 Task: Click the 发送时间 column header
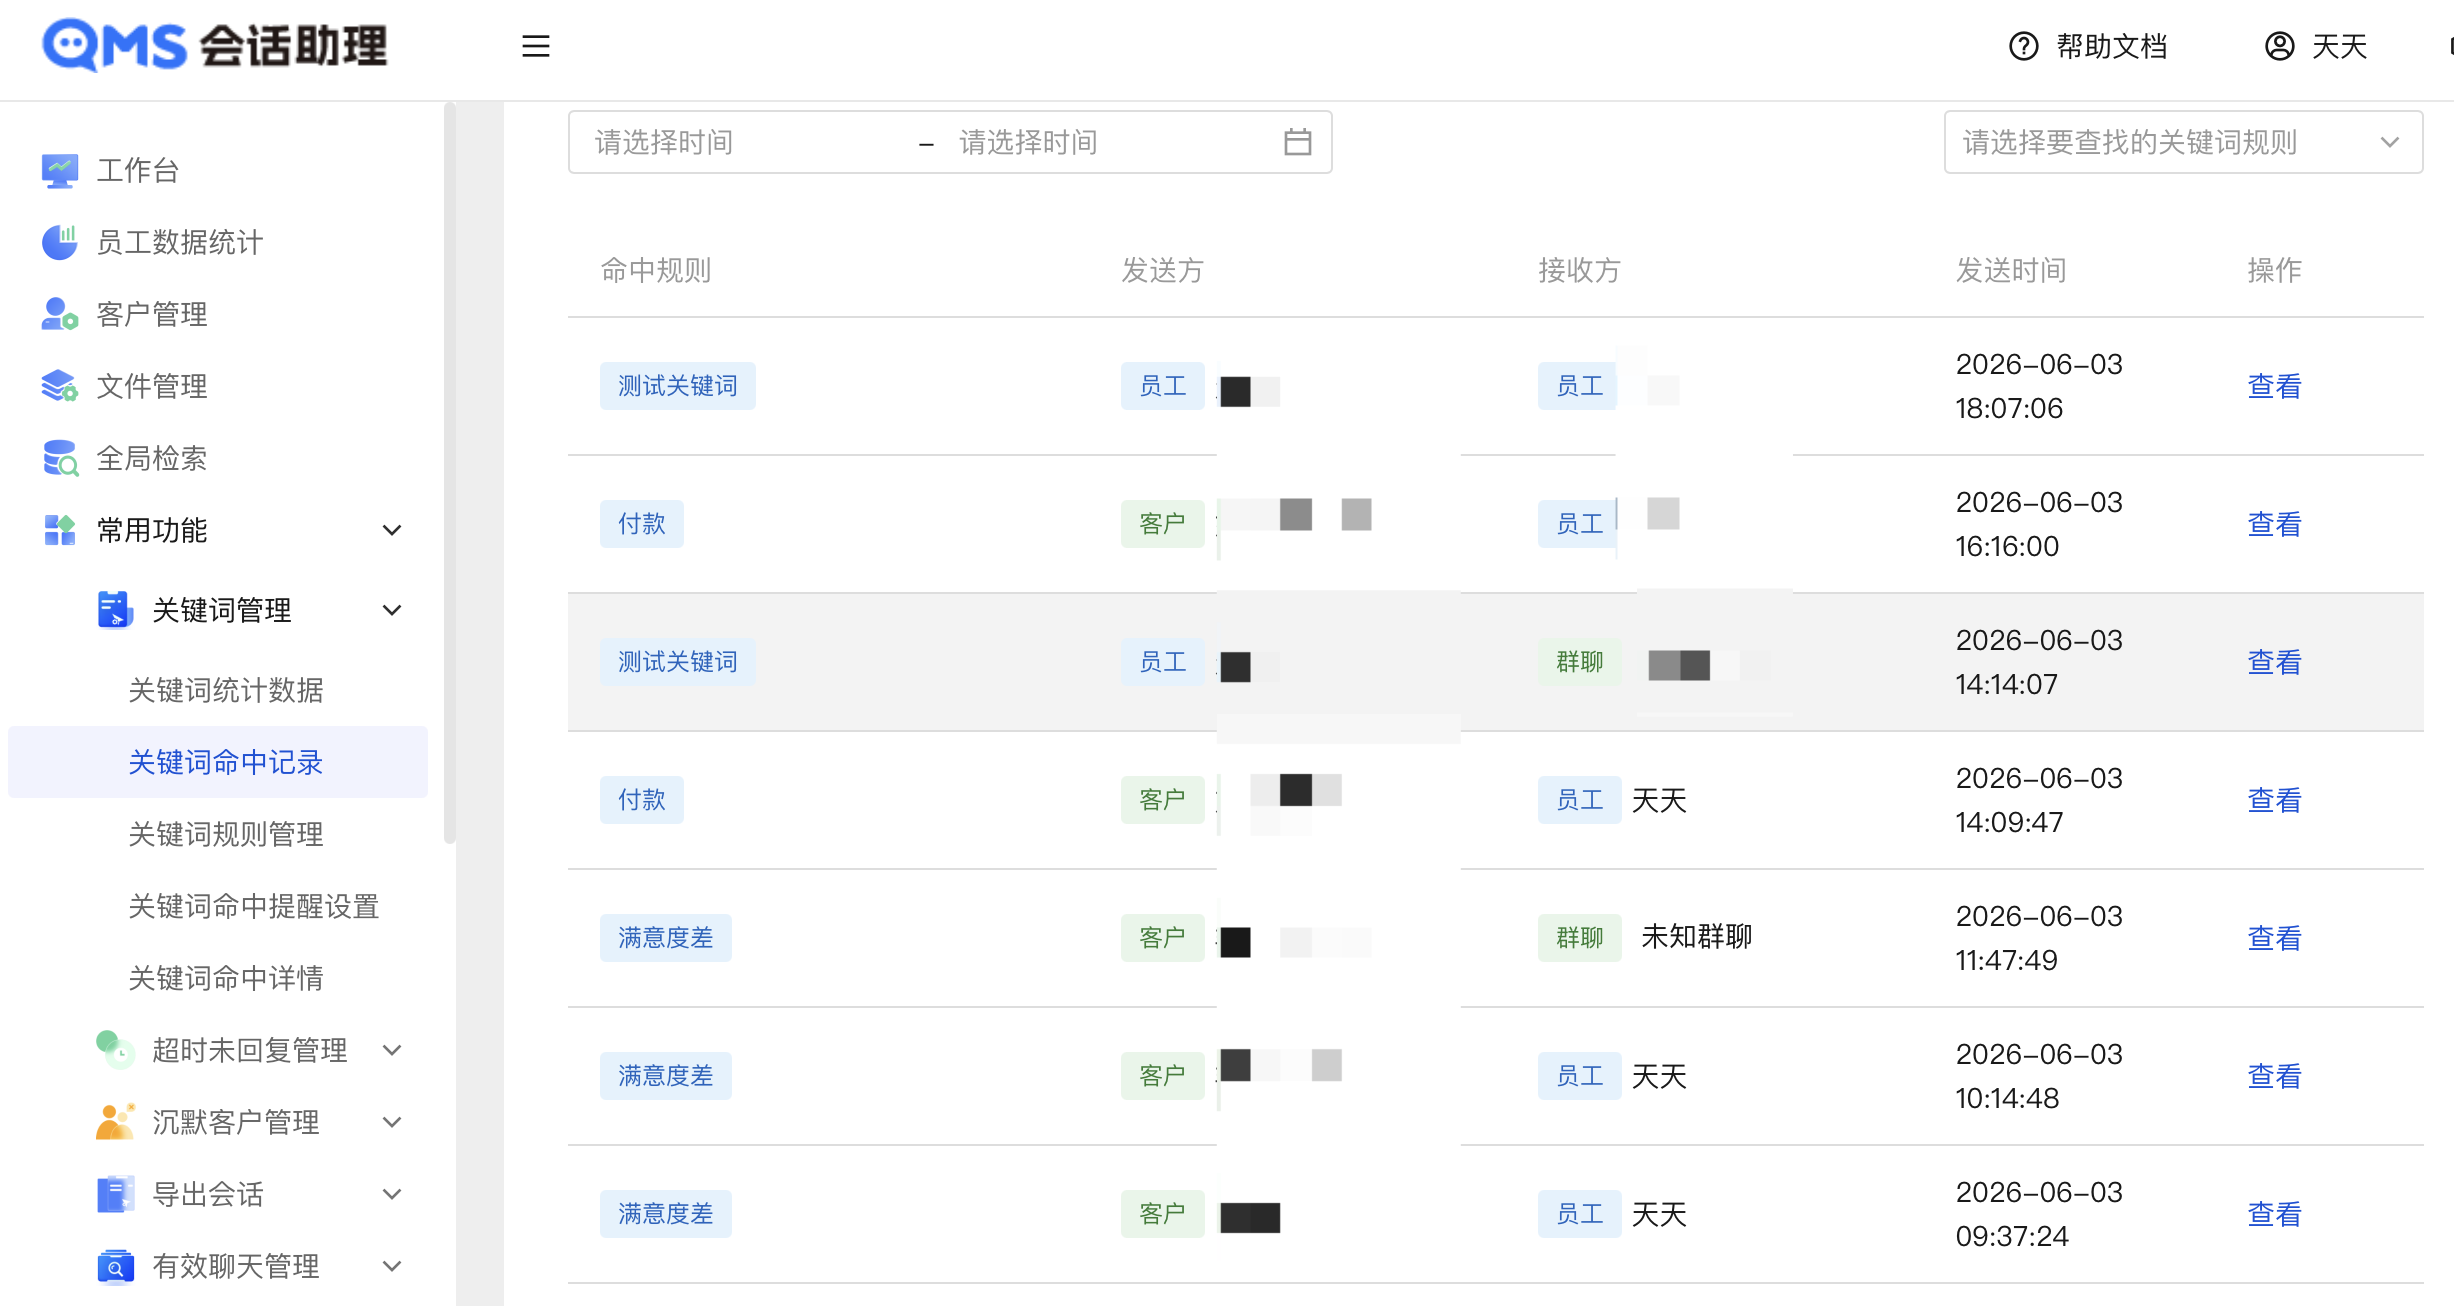click(2011, 270)
